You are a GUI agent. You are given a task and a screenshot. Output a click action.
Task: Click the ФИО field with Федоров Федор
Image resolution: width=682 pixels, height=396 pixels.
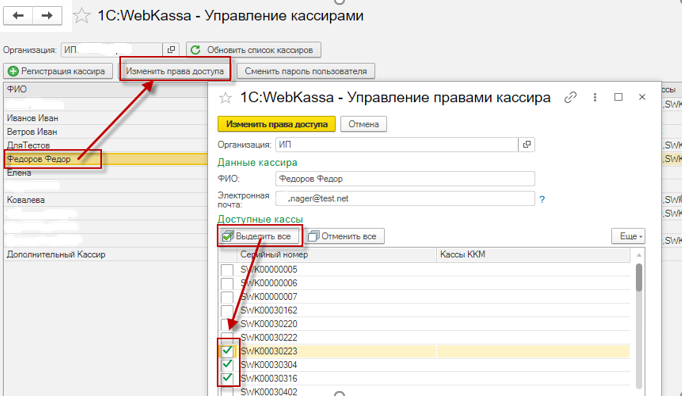pos(405,179)
